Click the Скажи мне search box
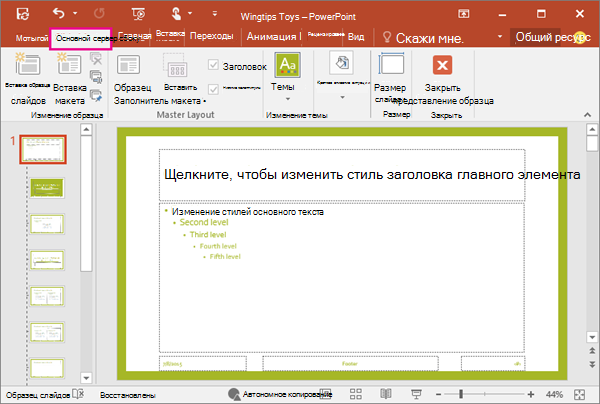 pyautogui.click(x=429, y=38)
